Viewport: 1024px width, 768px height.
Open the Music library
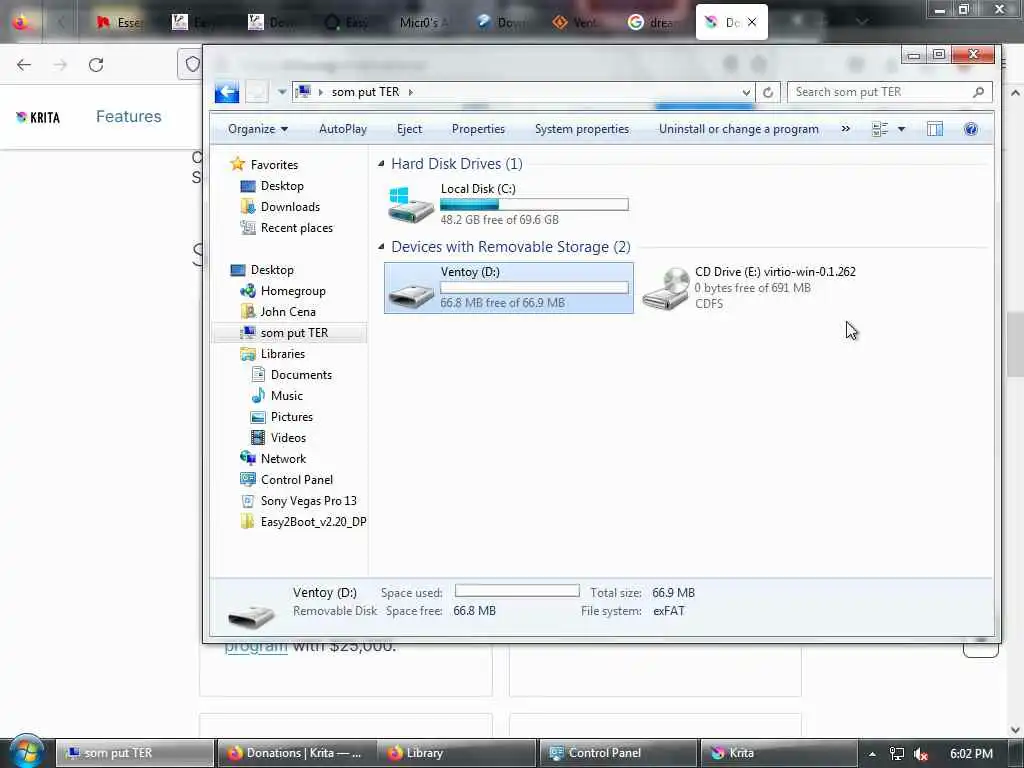pyautogui.click(x=286, y=396)
